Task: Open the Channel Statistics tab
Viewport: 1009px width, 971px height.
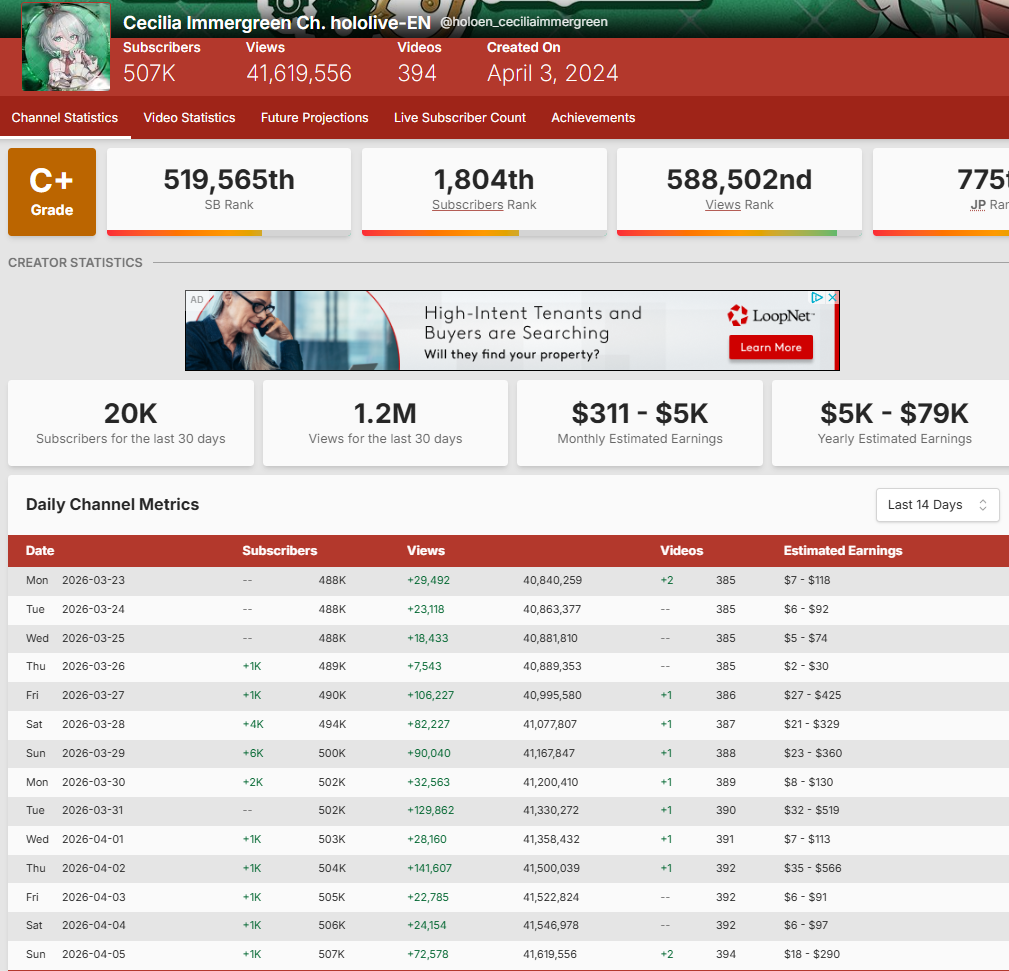Action: click(65, 118)
